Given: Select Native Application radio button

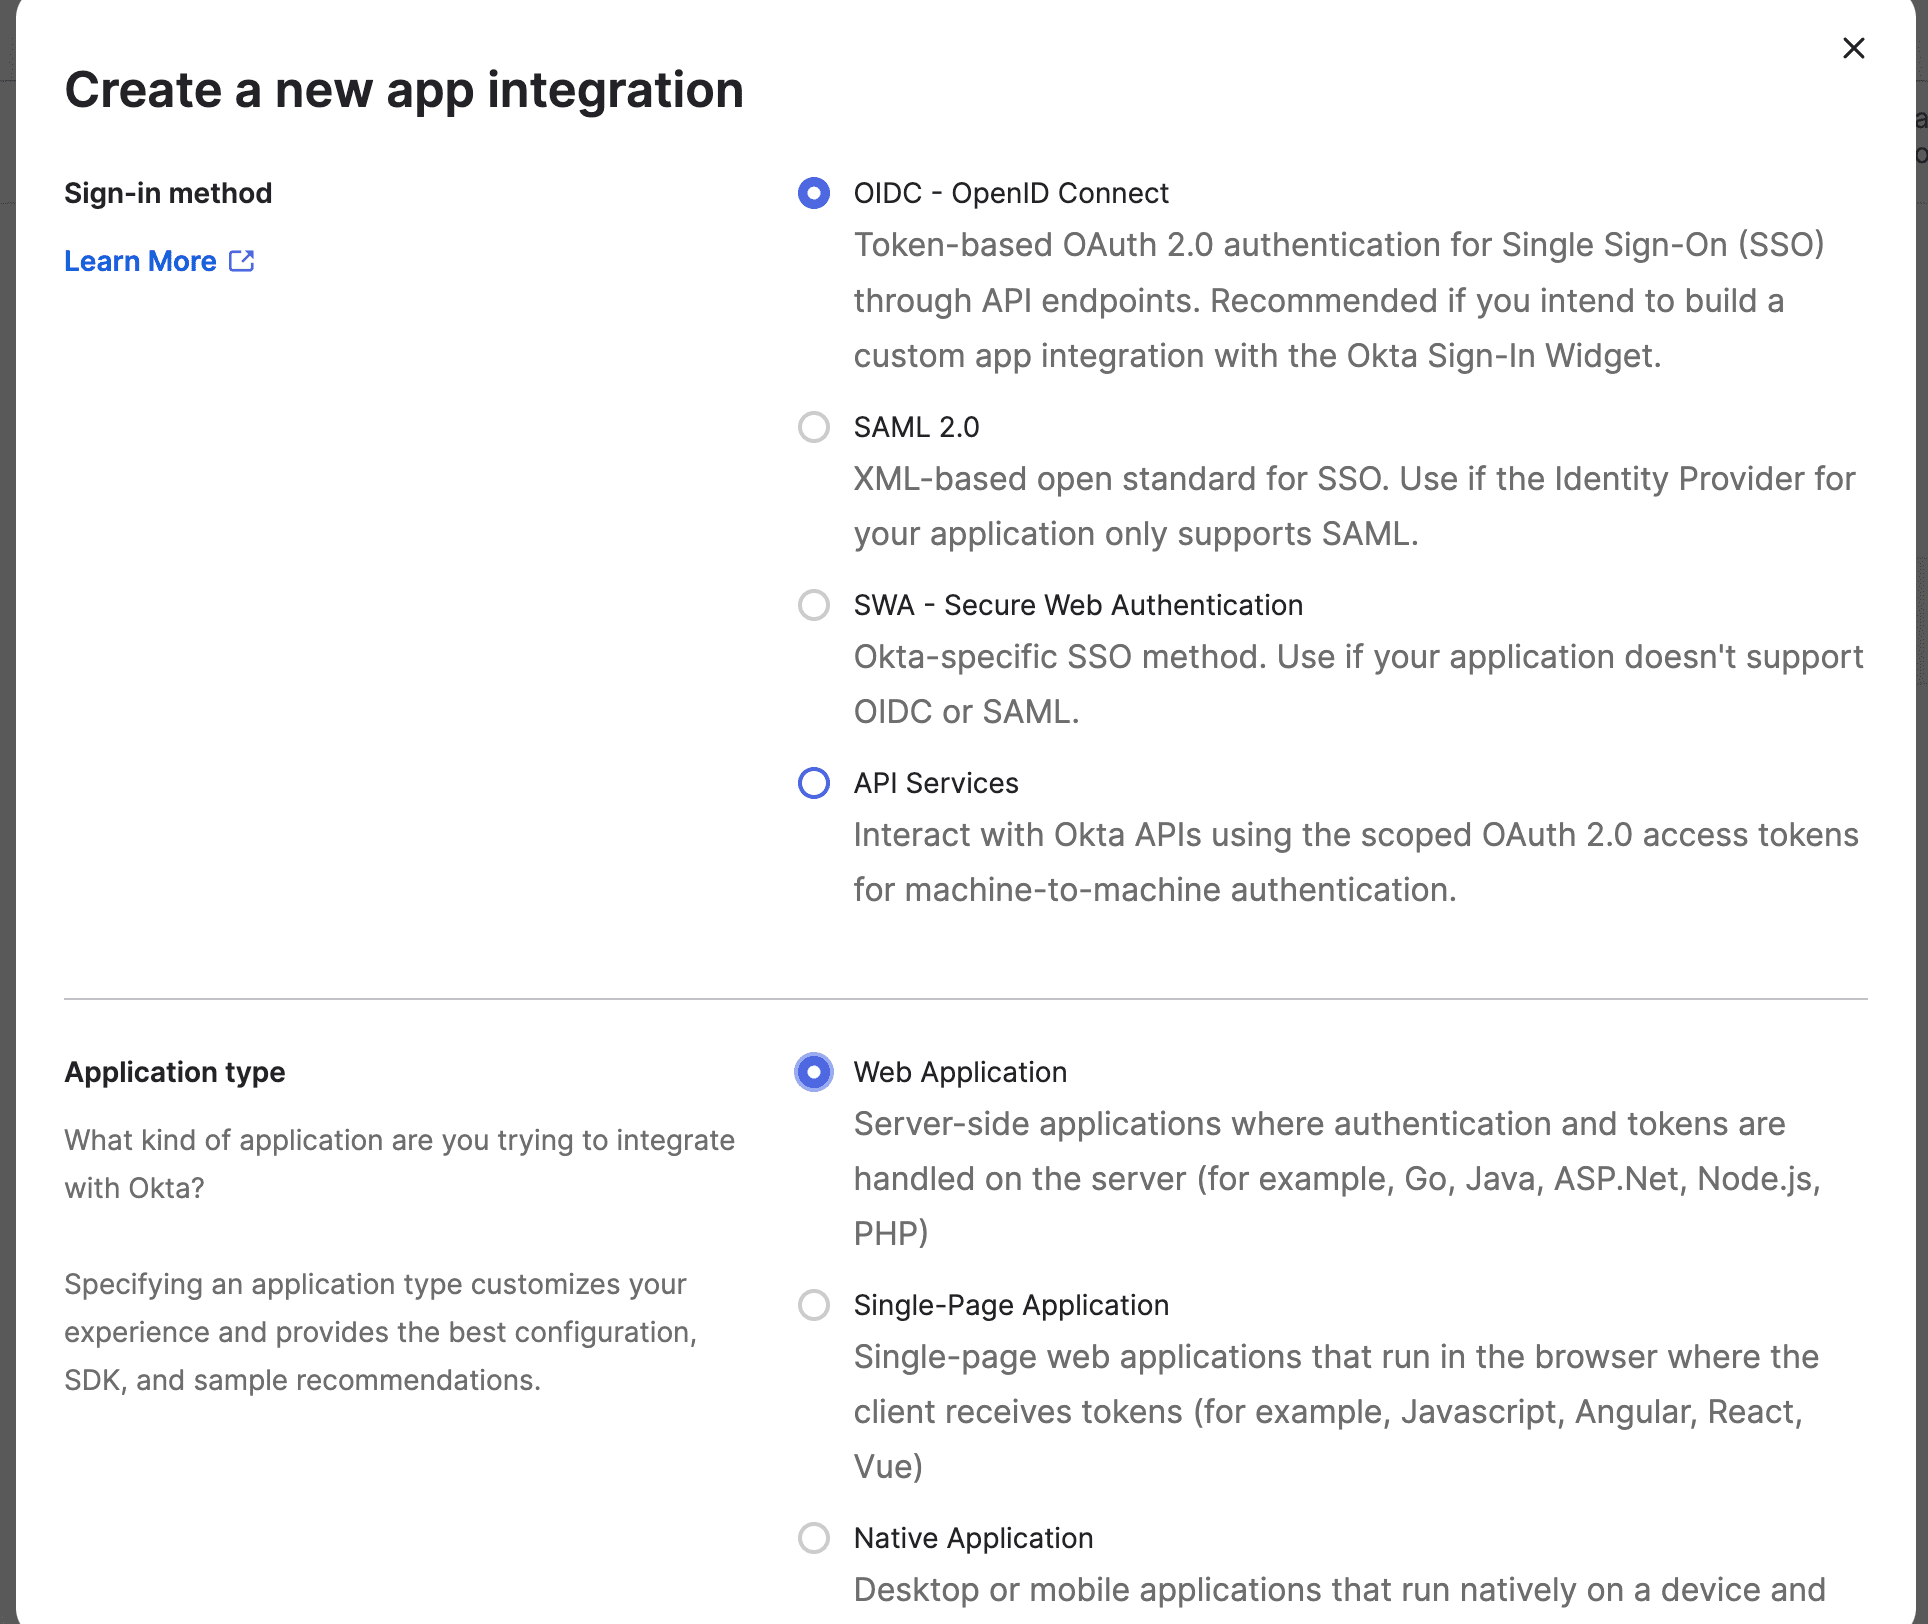Looking at the screenshot, I should point(814,1538).
